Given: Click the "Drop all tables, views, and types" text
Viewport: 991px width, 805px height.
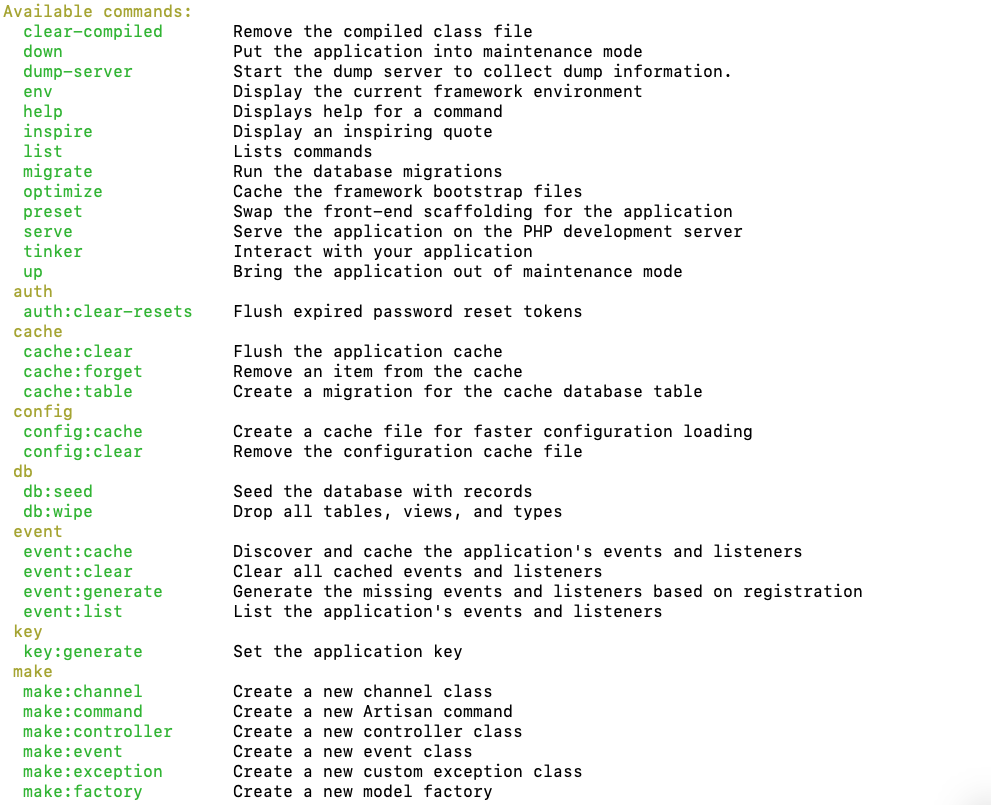Looking at the screenshot, I should 398,512.
